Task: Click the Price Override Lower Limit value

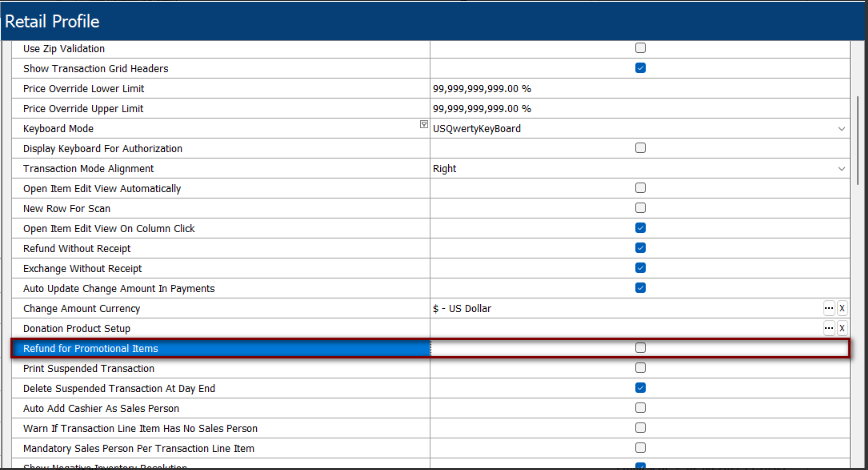Action: [x=482, y=89]
